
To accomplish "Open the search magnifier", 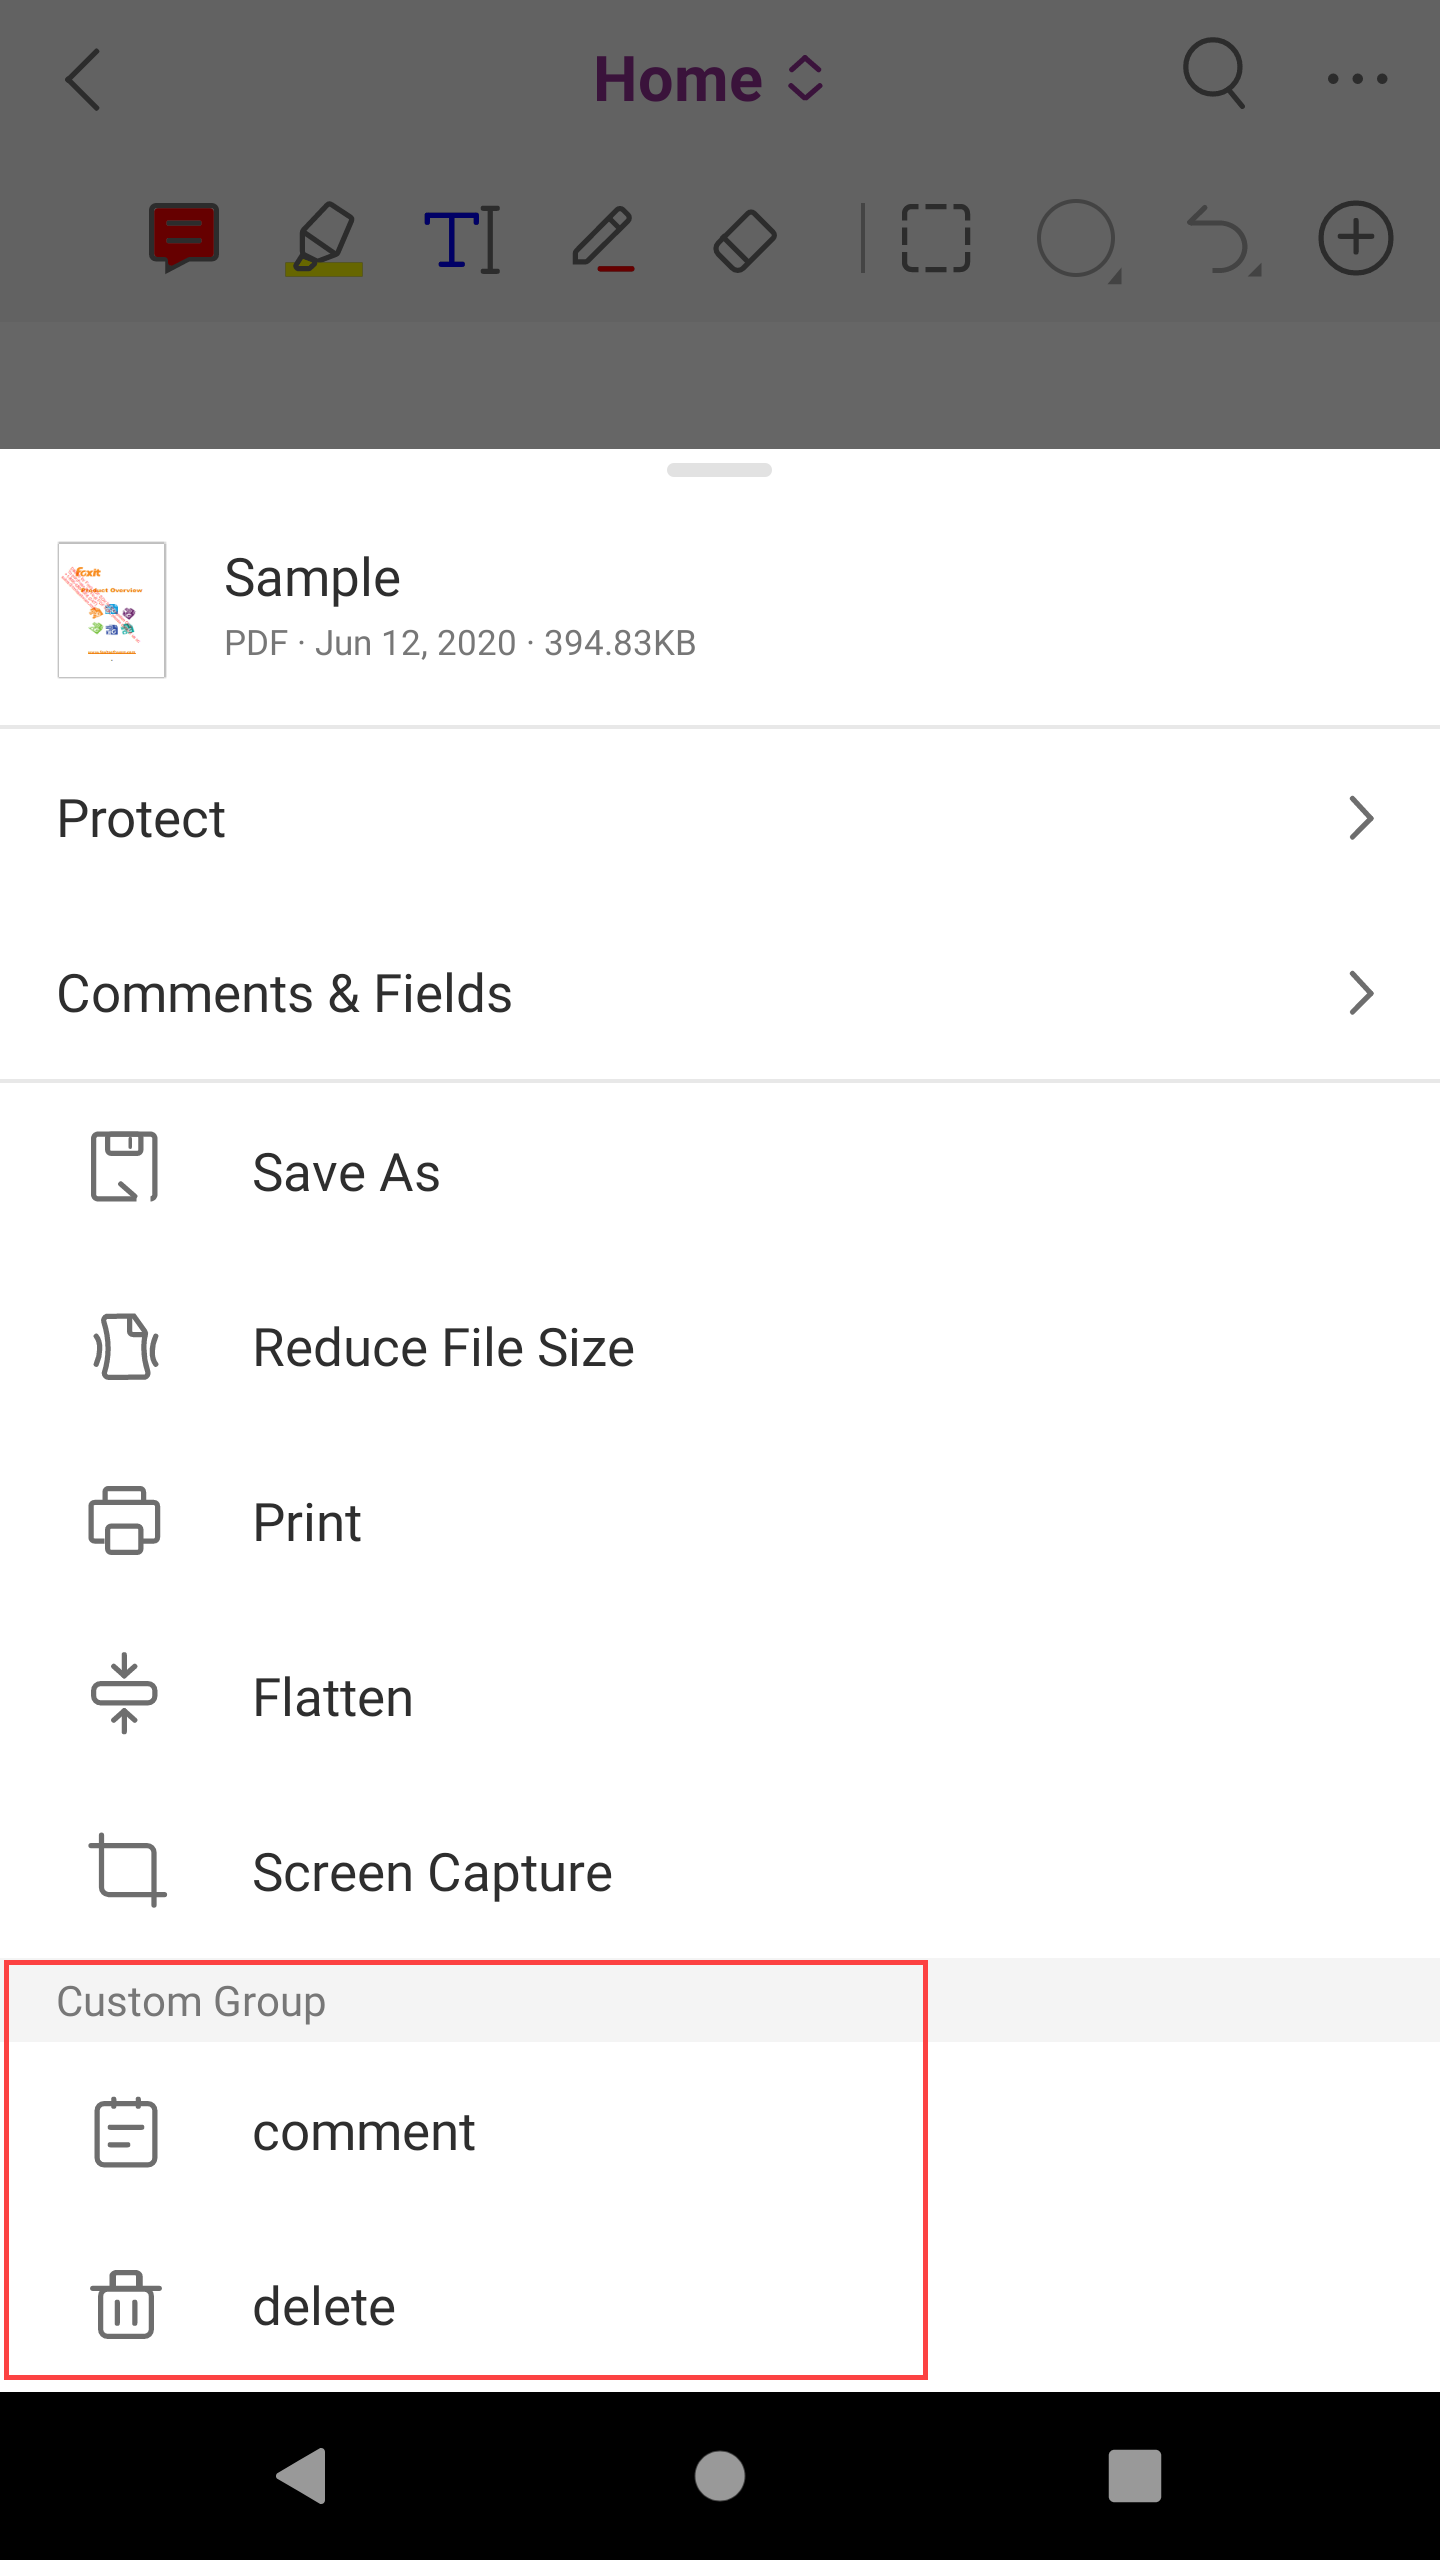I will click(x=1214, y=74).
